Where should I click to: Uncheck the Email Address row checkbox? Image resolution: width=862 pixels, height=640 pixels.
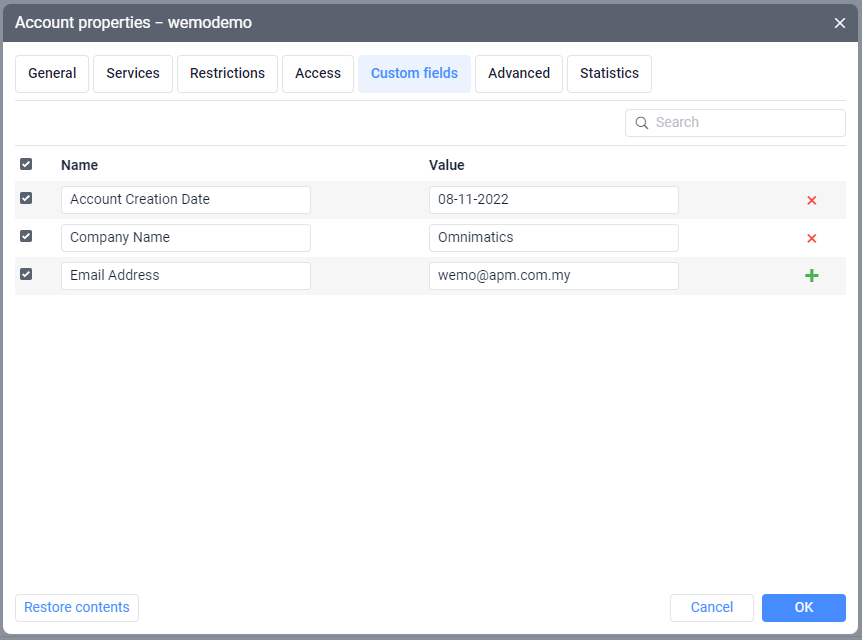coord(26,274)
